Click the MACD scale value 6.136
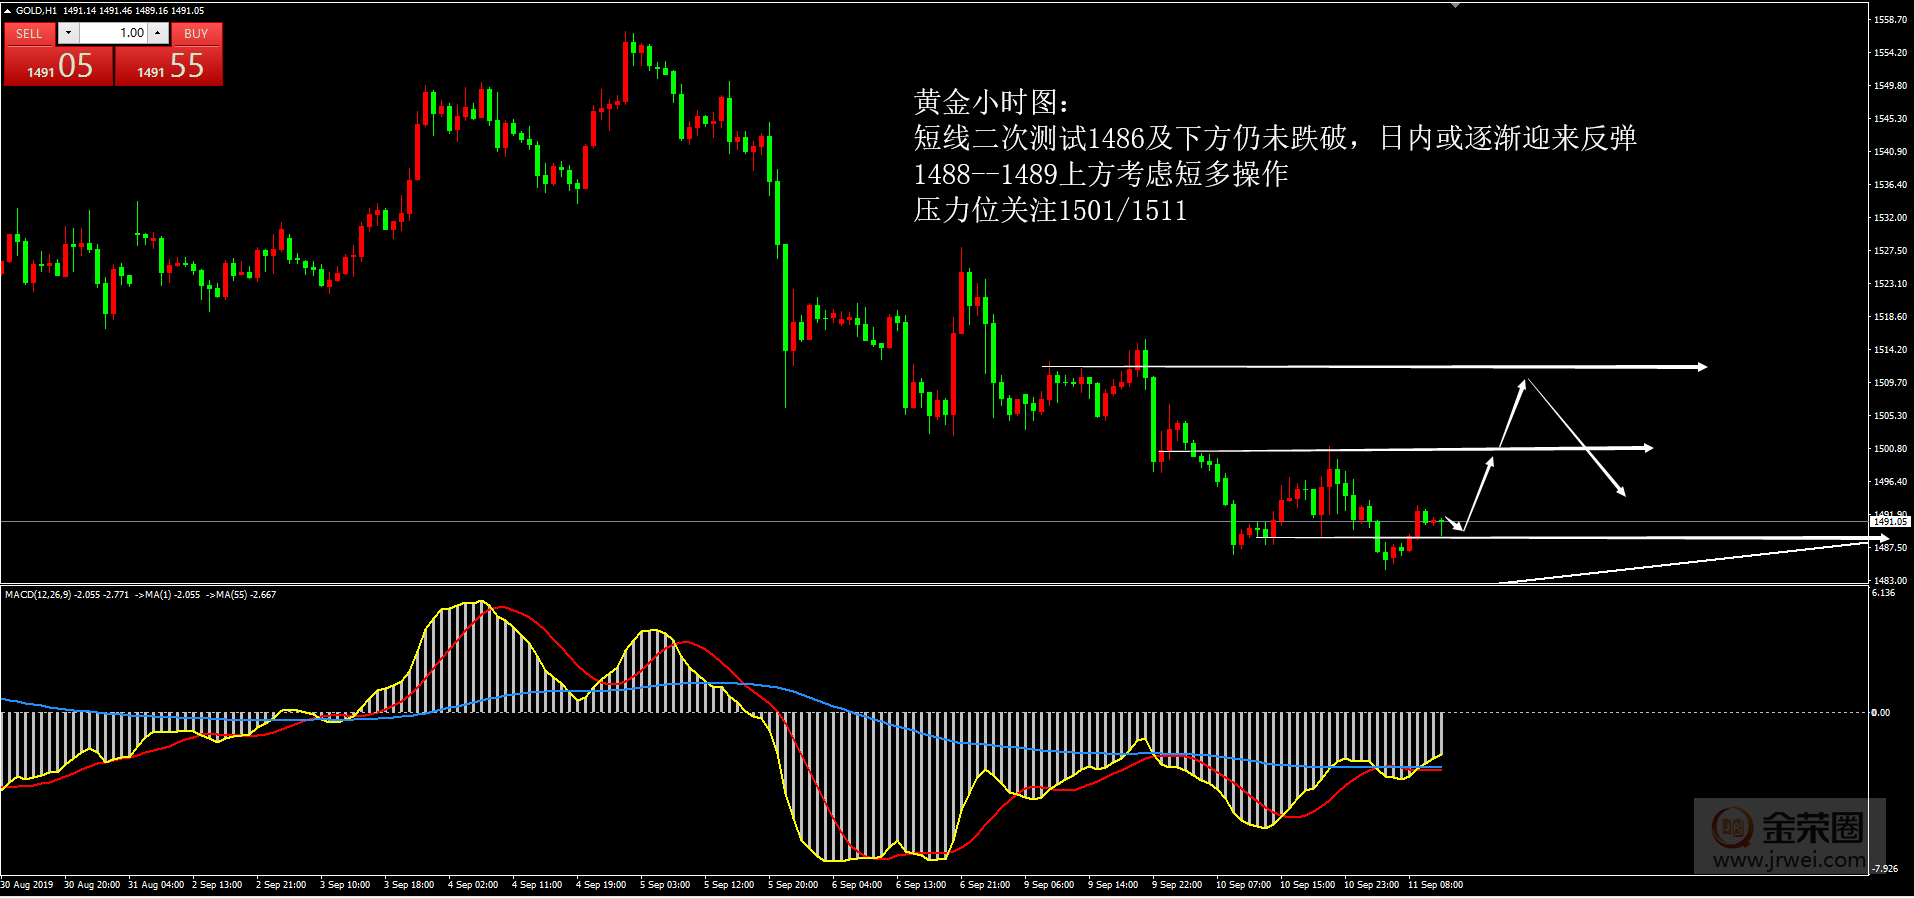The image size is (1914, 898). (x=1884, y=593)
